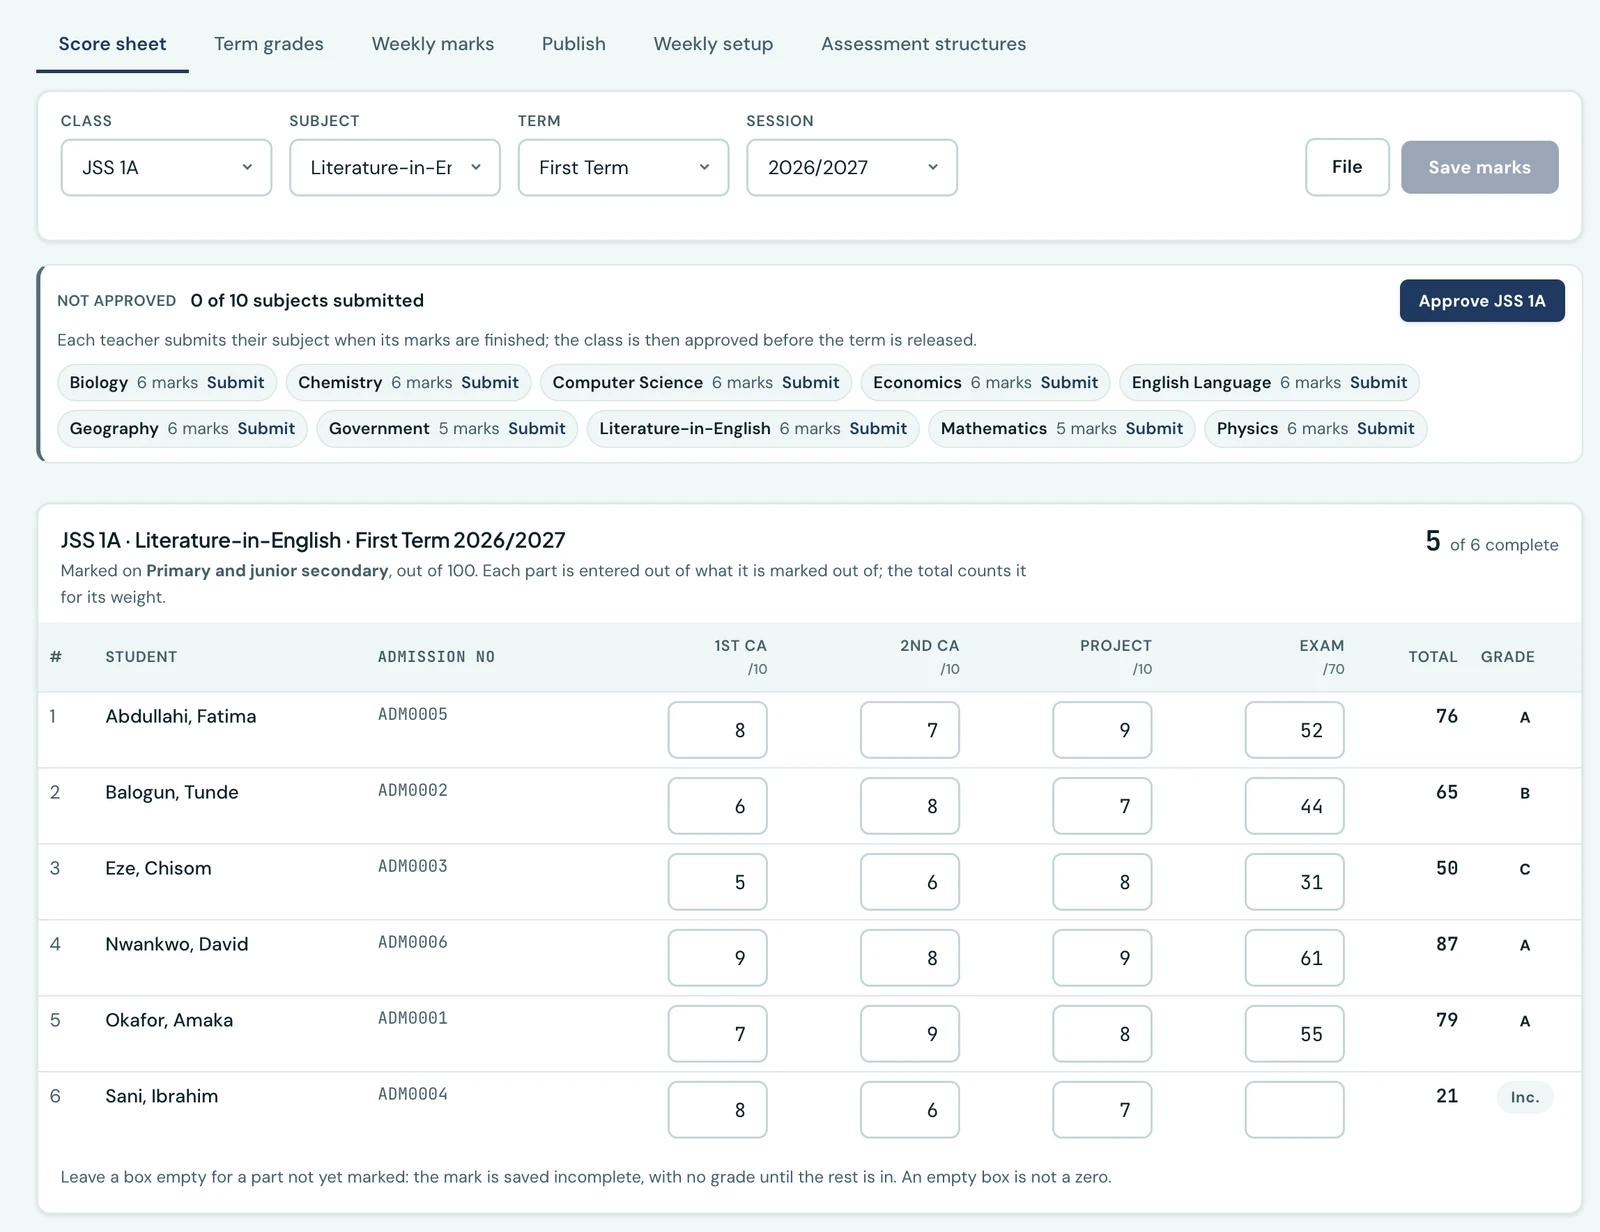
Task: Click Nwankwo David's total of 87
Action: pyautogui.click(x=1447, y=944)
